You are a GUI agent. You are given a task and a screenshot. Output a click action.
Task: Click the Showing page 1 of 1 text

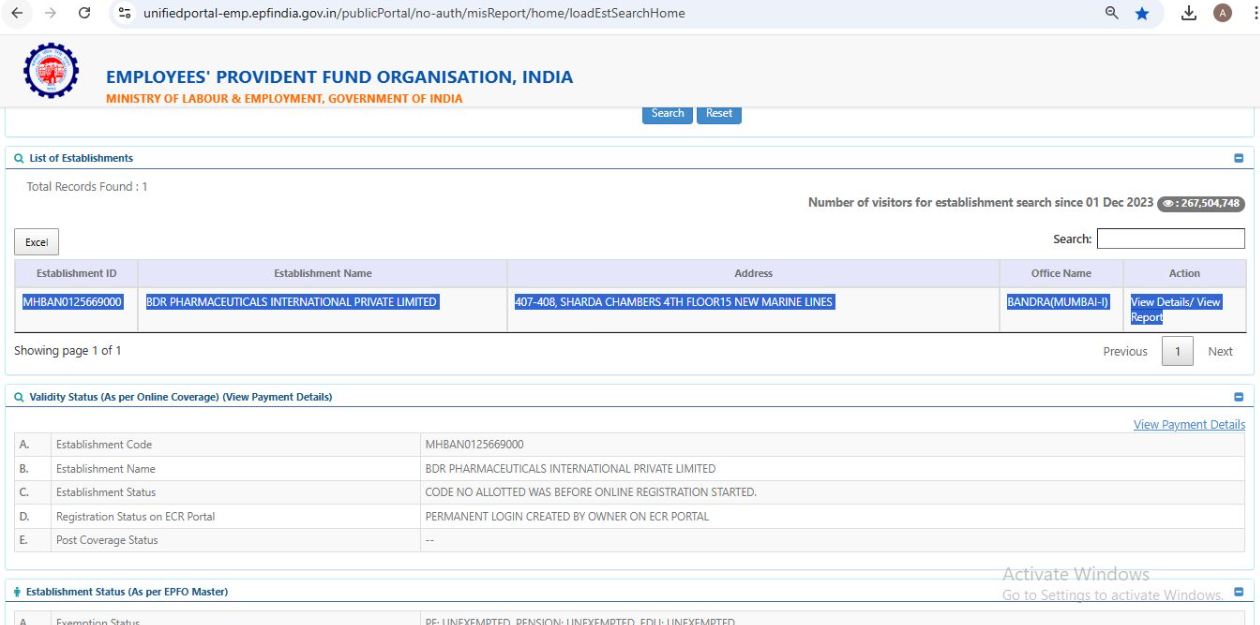tap(68, 351)
